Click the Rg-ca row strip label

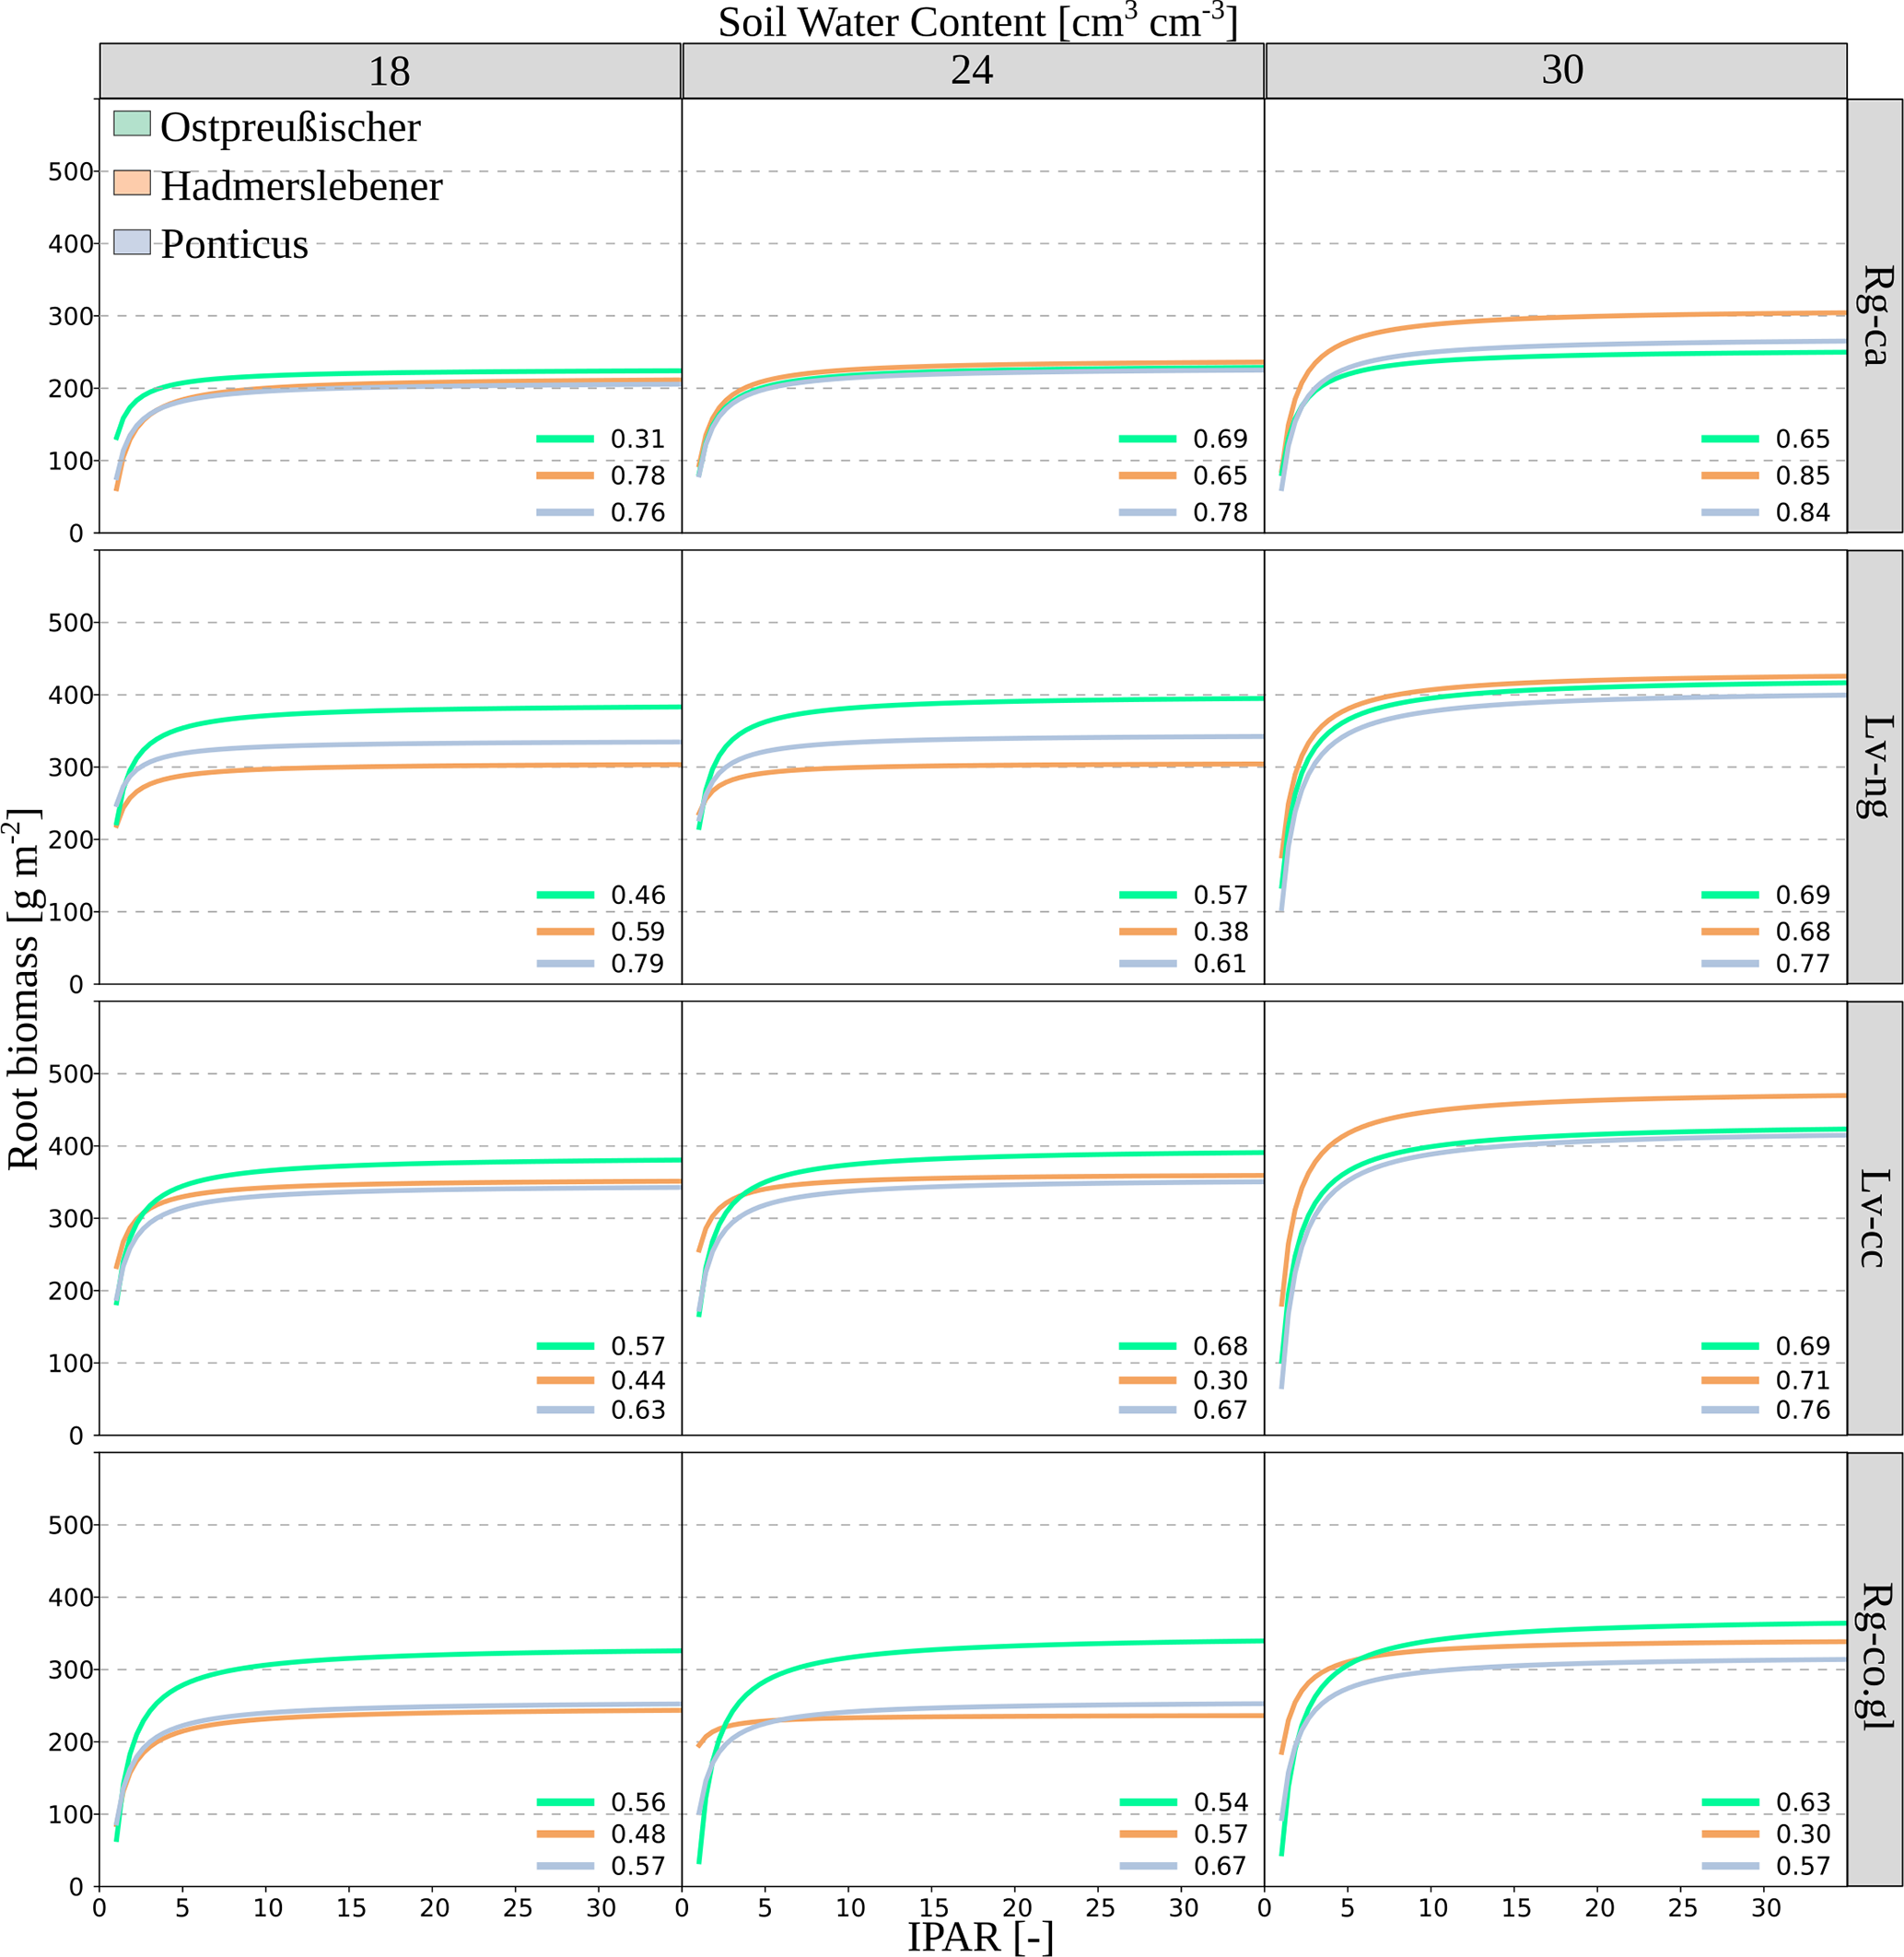[1875, 315]
